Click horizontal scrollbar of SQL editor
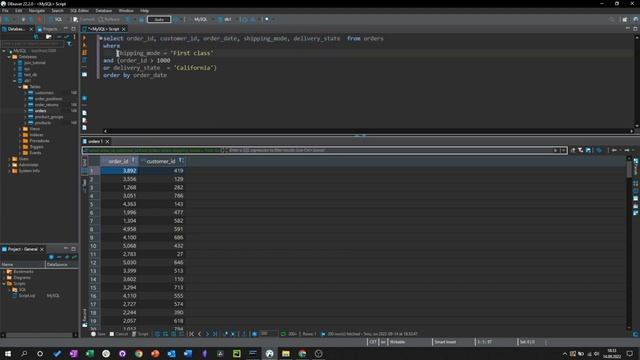This screenshot has width=640, height=360. tap(367, 131)
